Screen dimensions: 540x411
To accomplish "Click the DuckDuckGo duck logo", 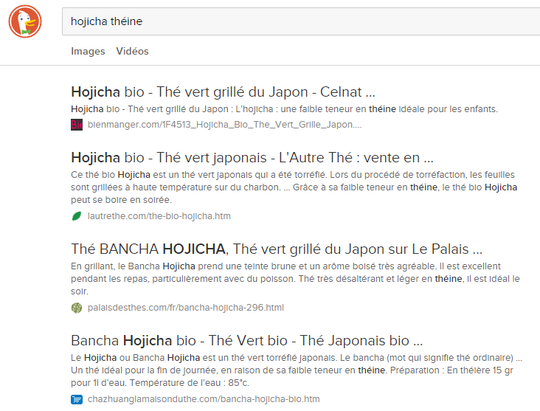I will pyautogui.click(x=25, y=21).
